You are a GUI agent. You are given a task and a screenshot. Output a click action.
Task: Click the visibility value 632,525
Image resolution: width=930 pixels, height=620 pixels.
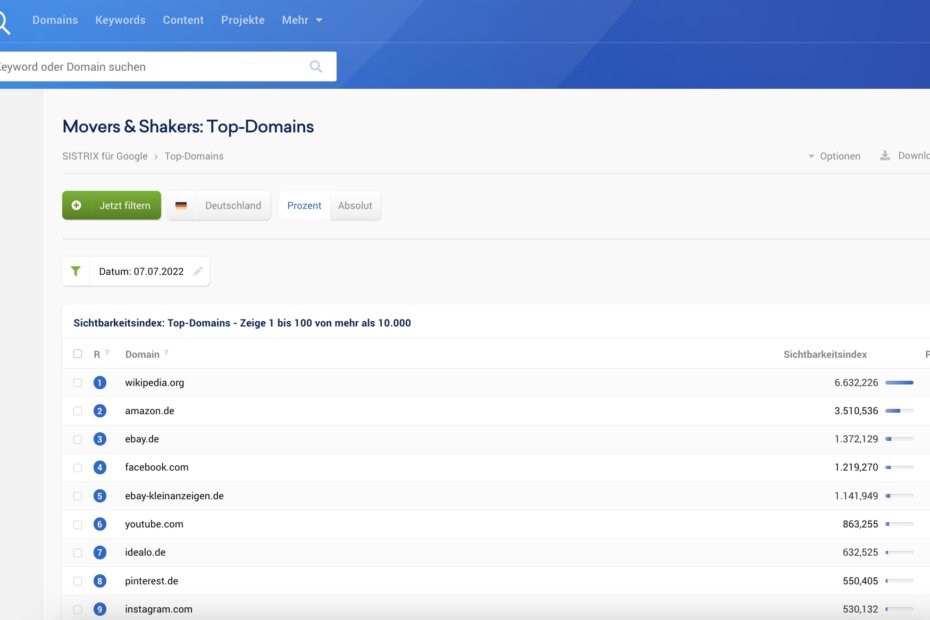coord(860,552)
